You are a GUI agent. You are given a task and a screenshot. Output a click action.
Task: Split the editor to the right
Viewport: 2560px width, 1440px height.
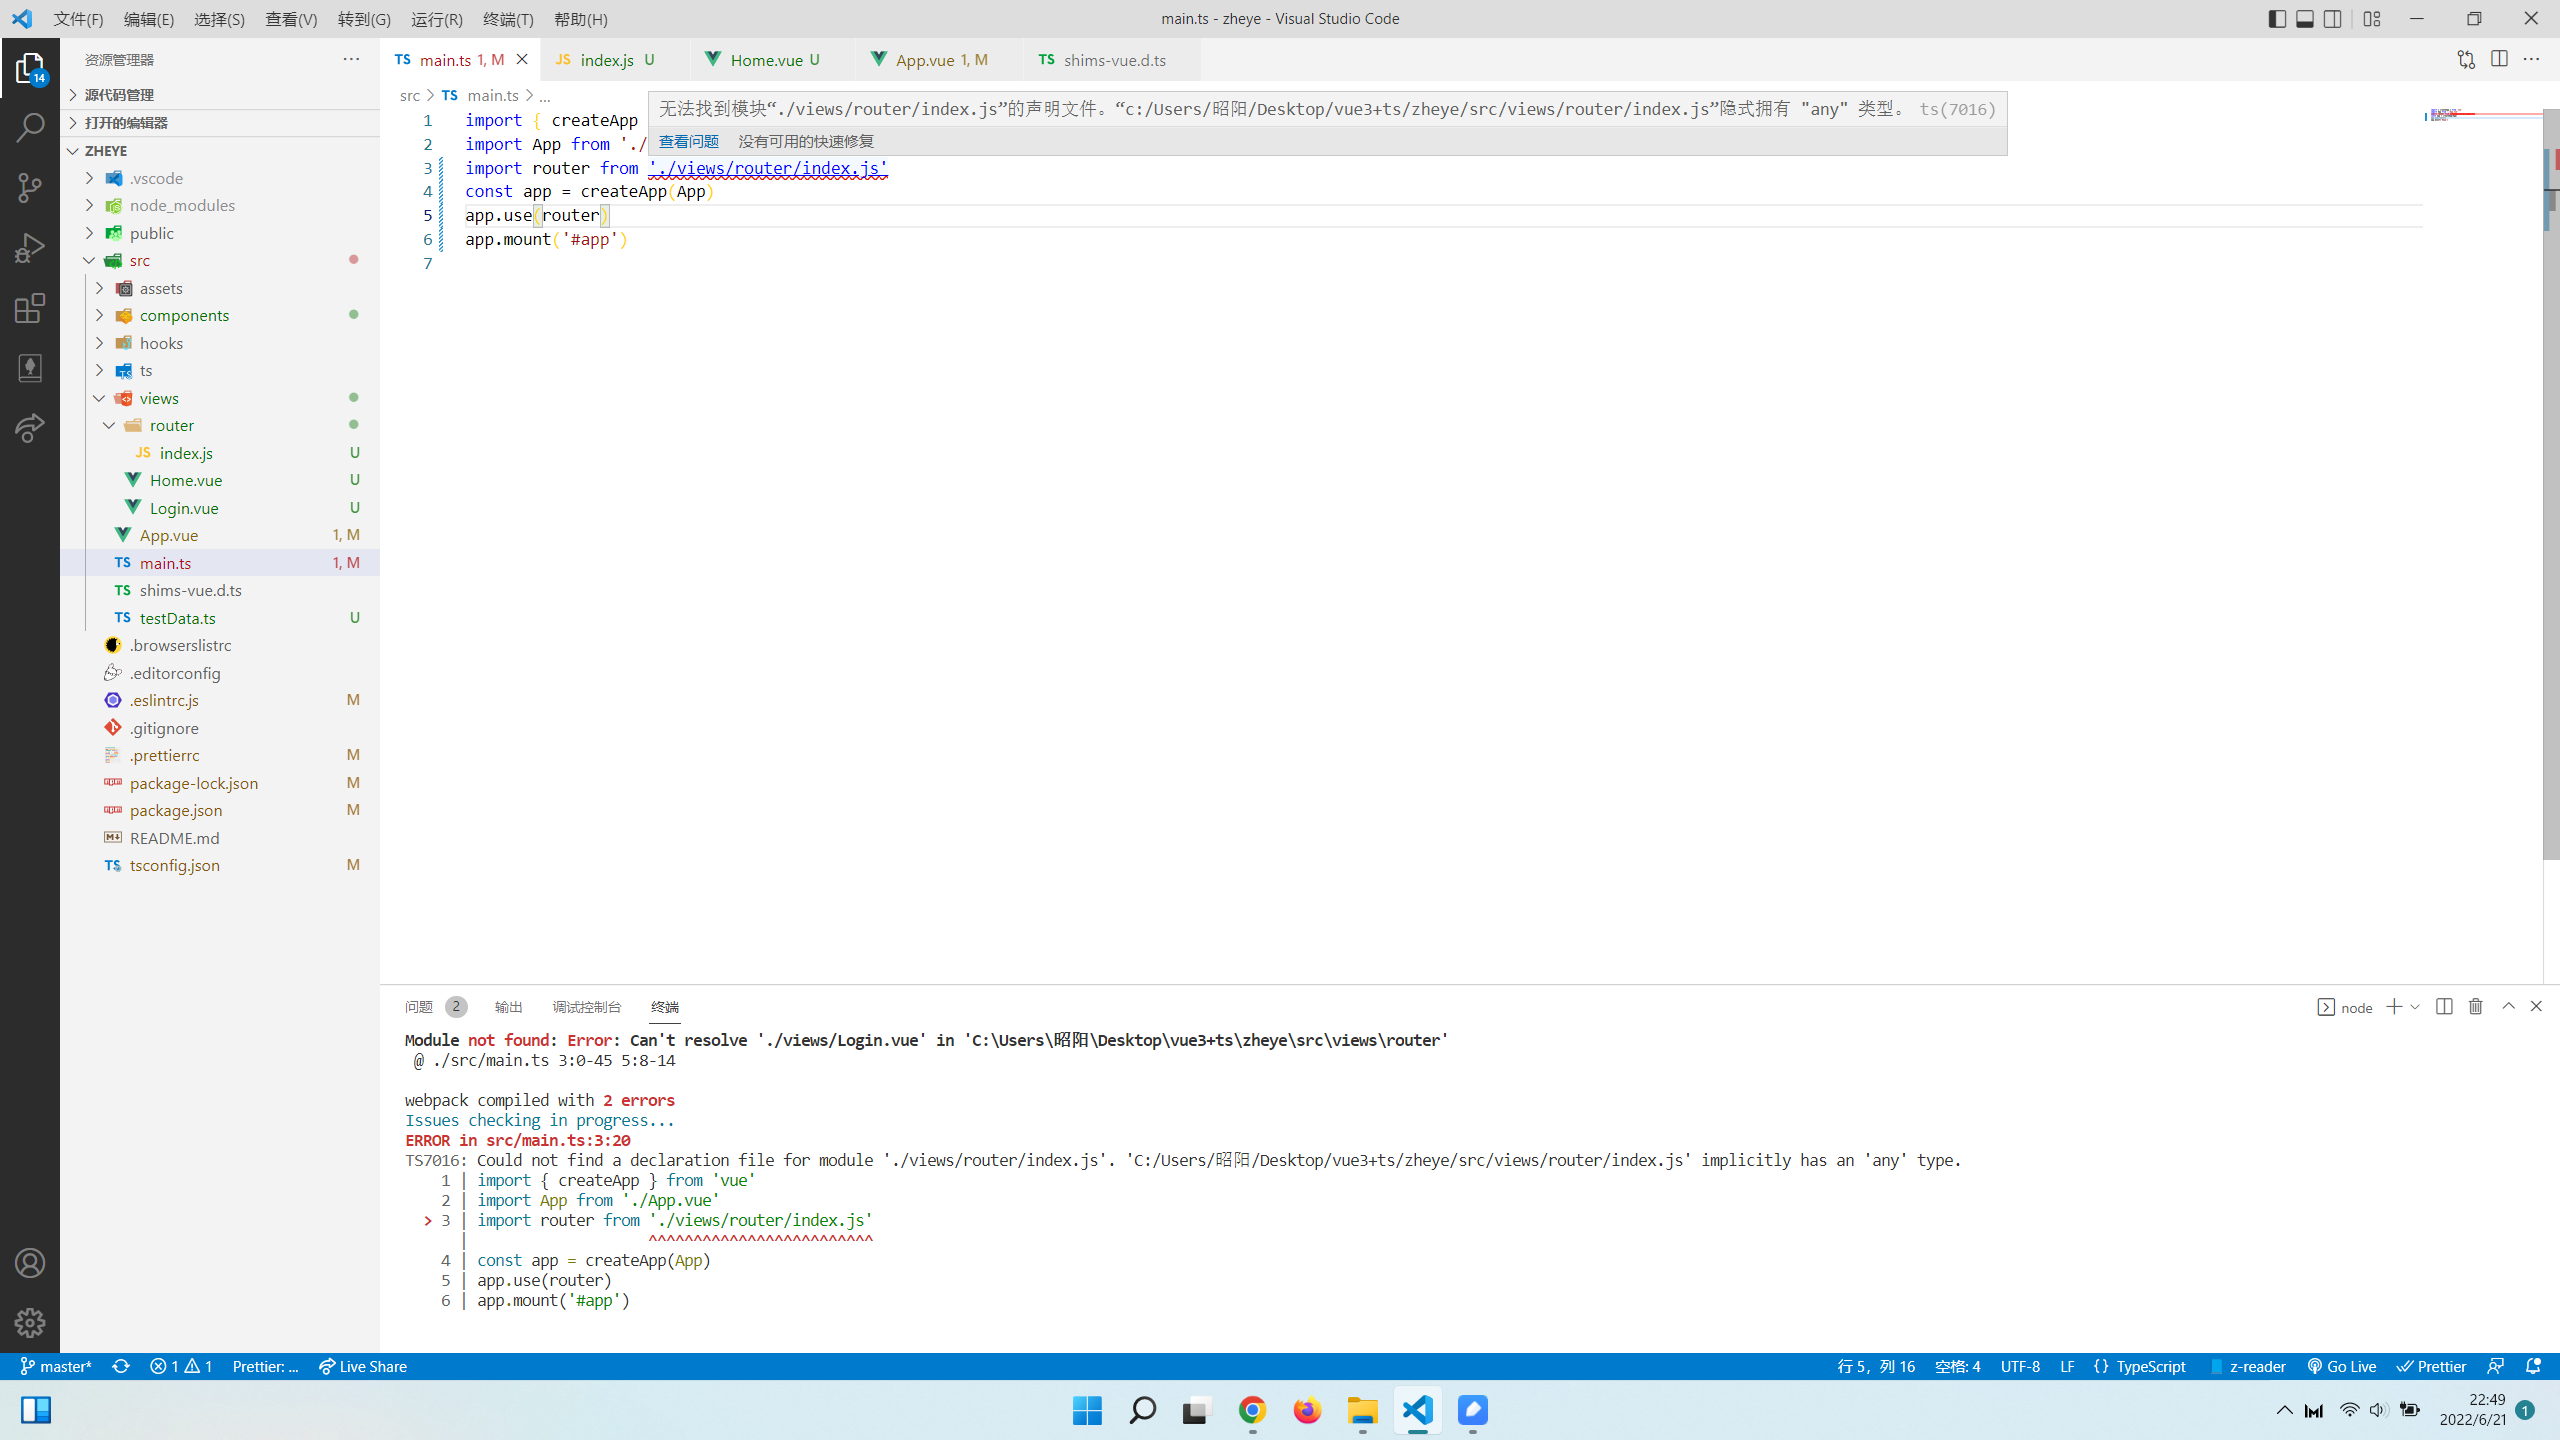coord(2499,59)
